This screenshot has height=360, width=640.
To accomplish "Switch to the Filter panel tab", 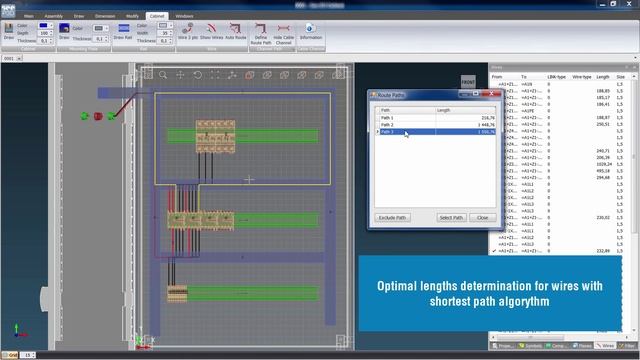I will (627, 346).
